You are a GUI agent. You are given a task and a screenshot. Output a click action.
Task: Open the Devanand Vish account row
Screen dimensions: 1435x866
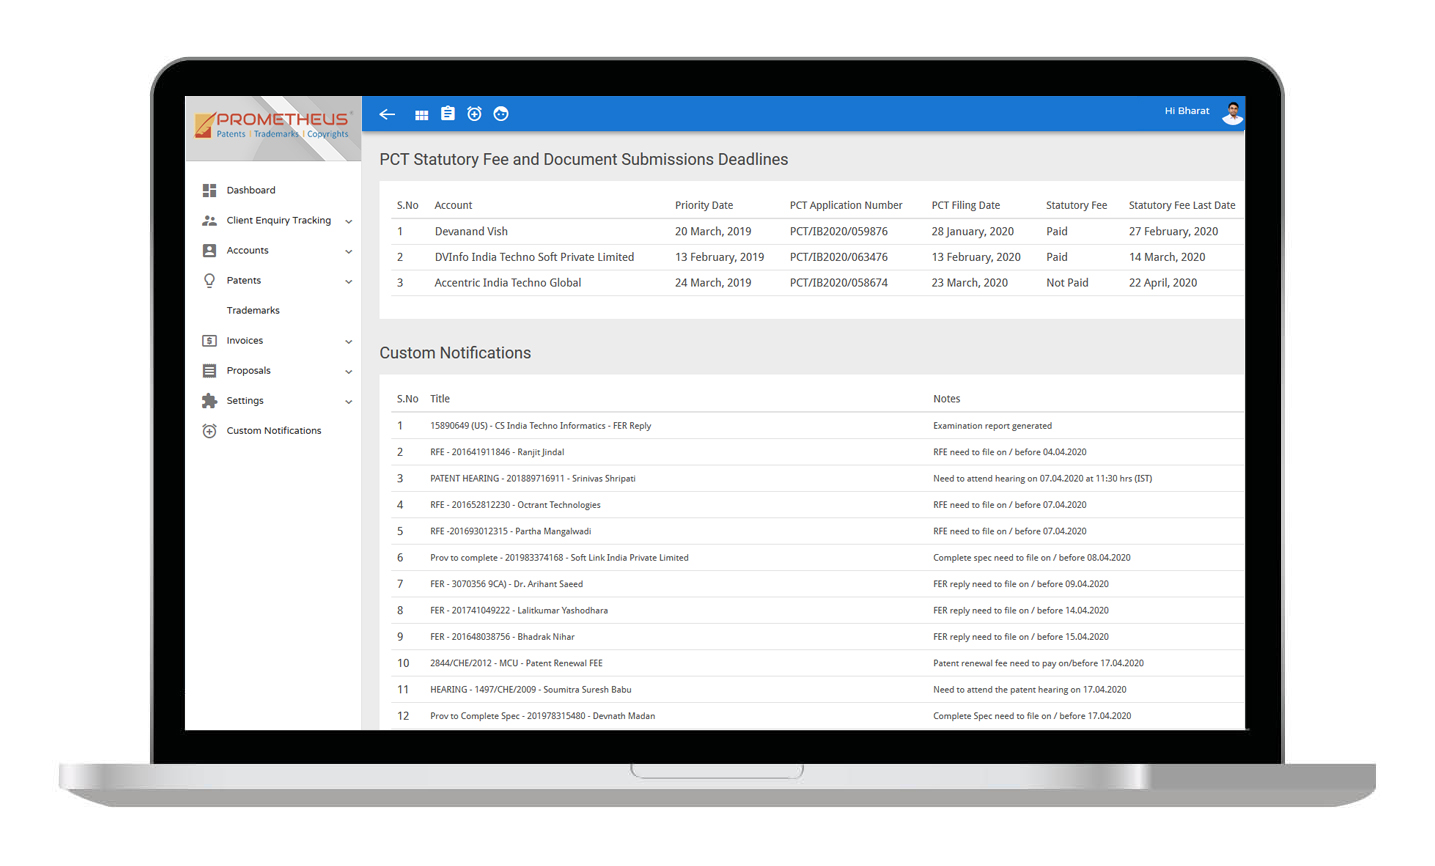tap(471, 231)
